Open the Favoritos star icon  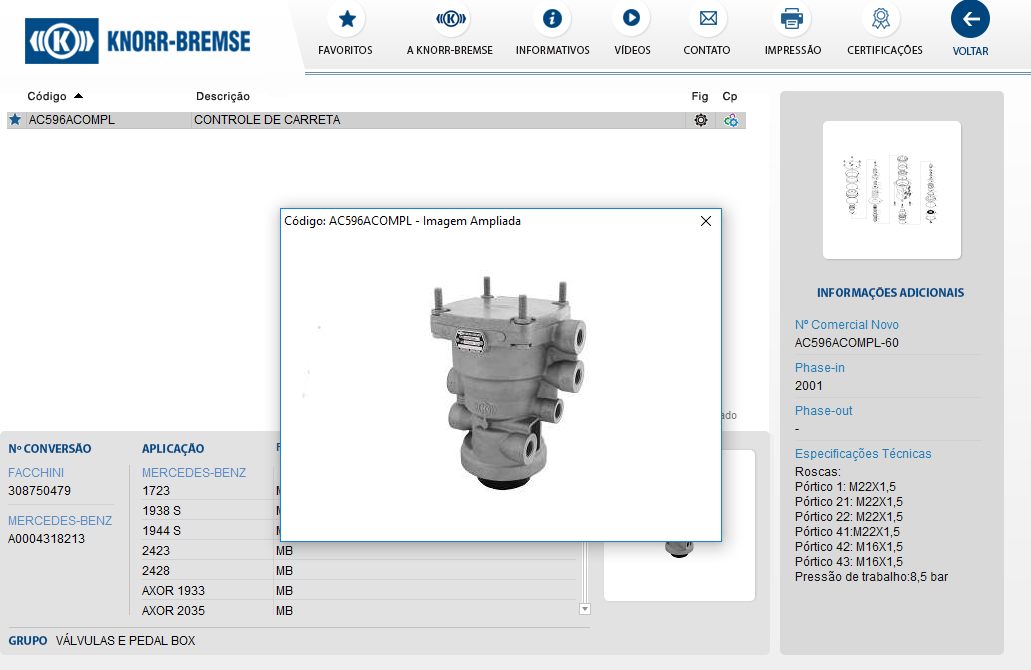coord(346,19)
